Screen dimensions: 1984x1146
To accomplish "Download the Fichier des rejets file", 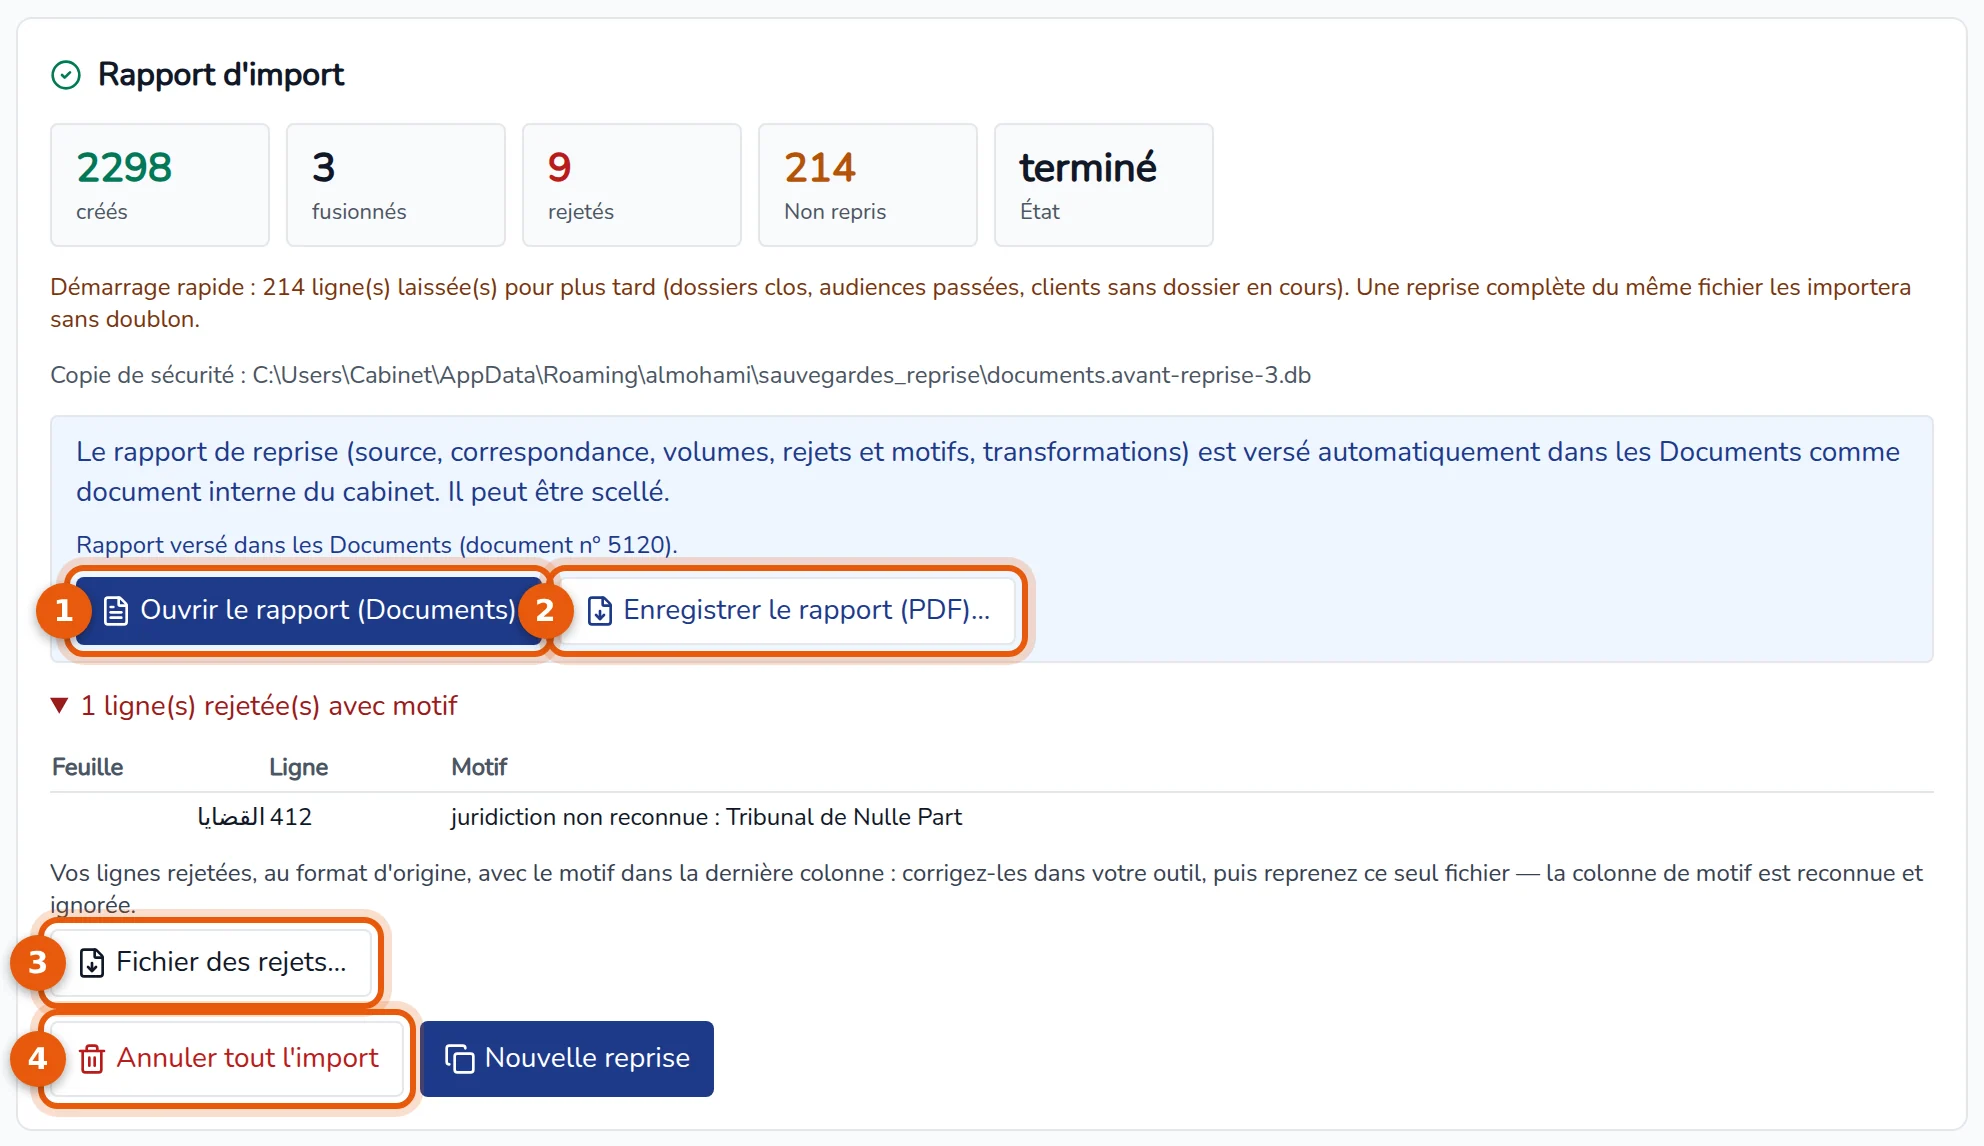I will (212, 962).
